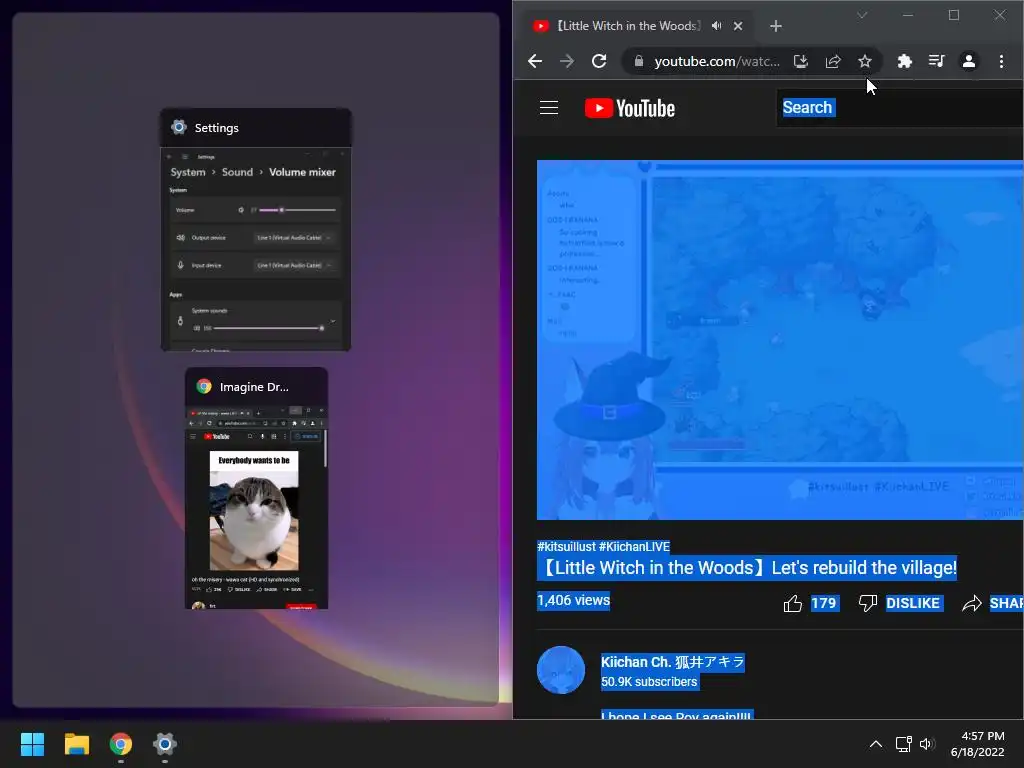Share this page via address bar icon
The width and height of the screenshot is (1024, 768).
coord(833,61)
